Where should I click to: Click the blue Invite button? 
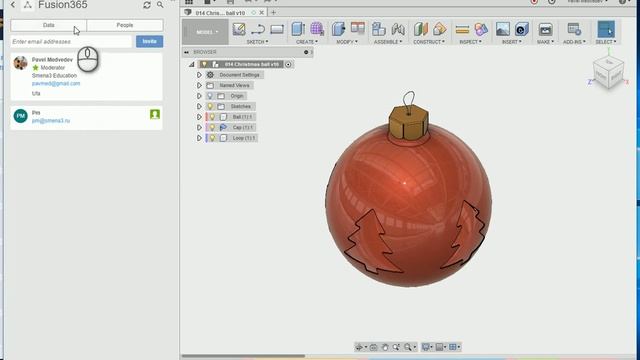tap(149, 41)
